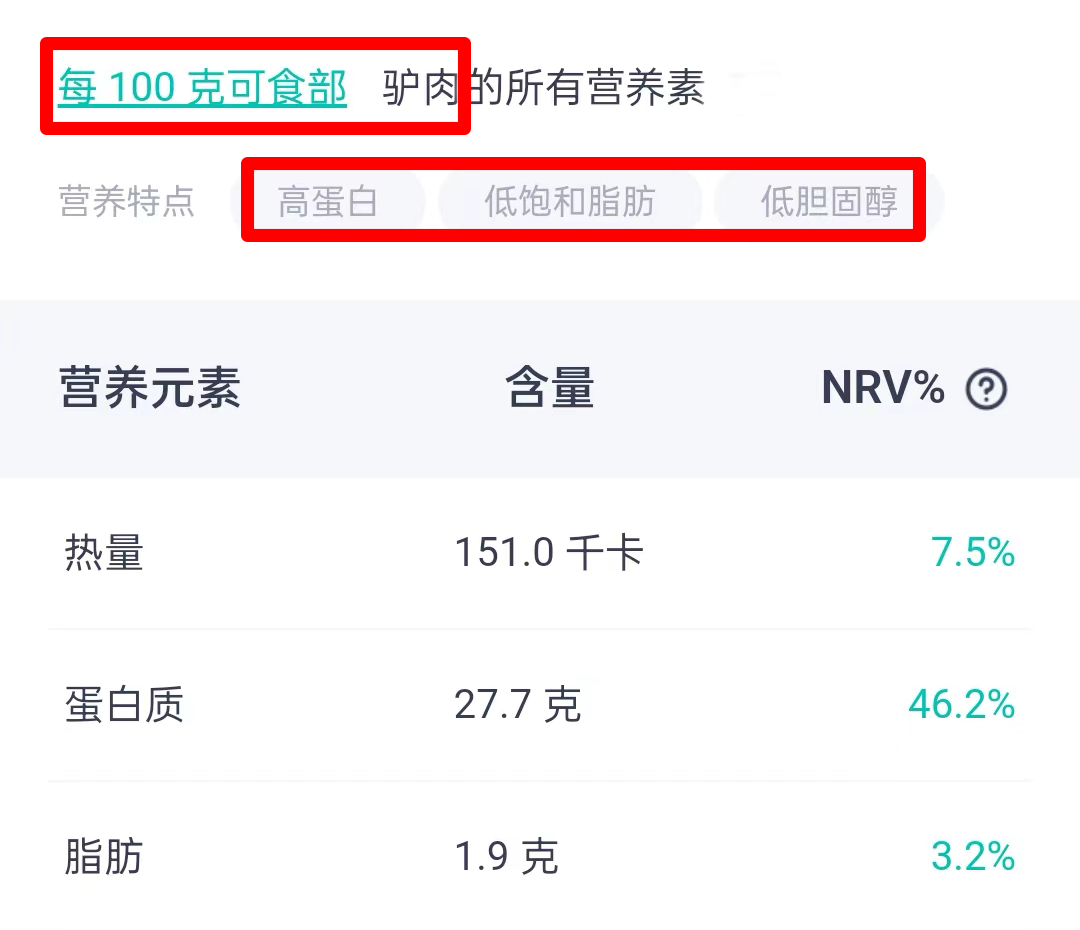This screenshot has width=1080, height=930.
Task: Click the 7.5% NRV value
Action: click(973, 553)
